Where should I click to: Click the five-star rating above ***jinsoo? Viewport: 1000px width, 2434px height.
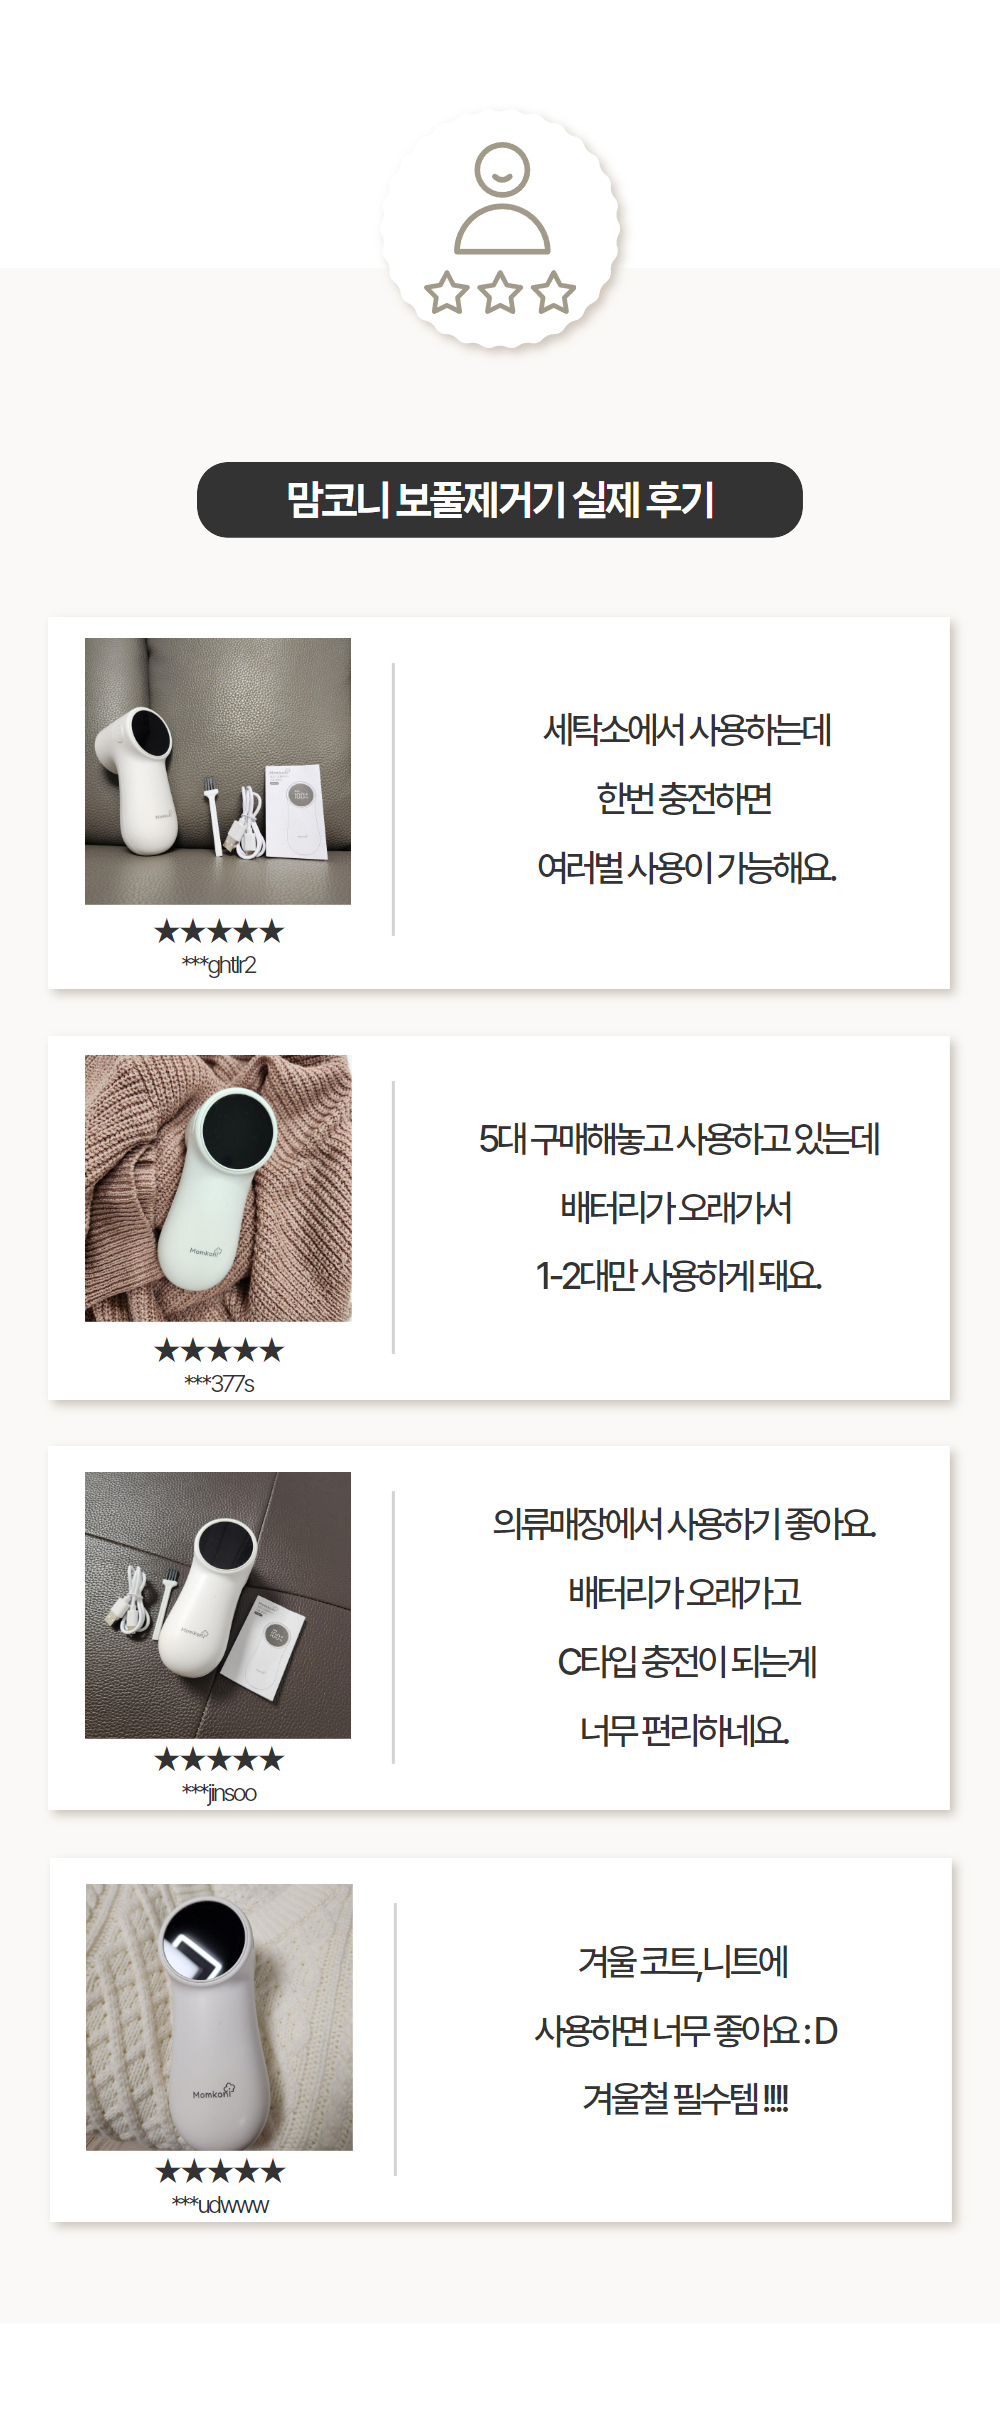[219, 1759]
